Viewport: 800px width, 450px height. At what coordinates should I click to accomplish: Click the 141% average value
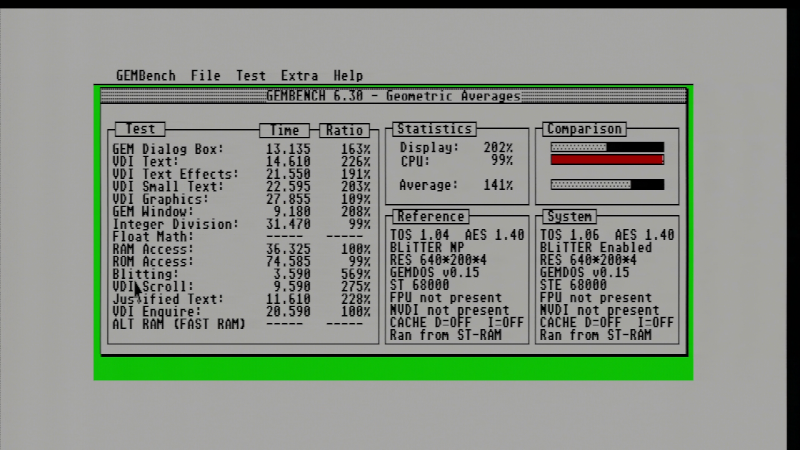(x=498, y=185)
